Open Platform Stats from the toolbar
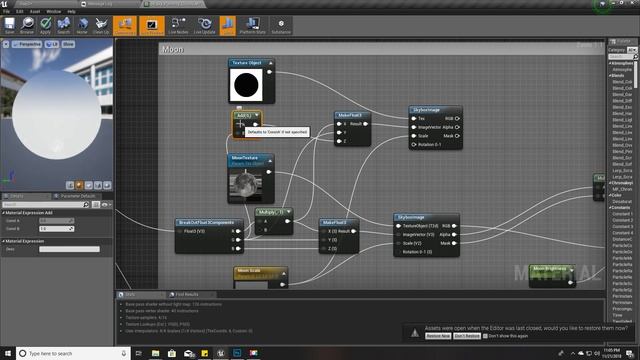The width and height of the screenshot is (640, 360). pos(252,25)
